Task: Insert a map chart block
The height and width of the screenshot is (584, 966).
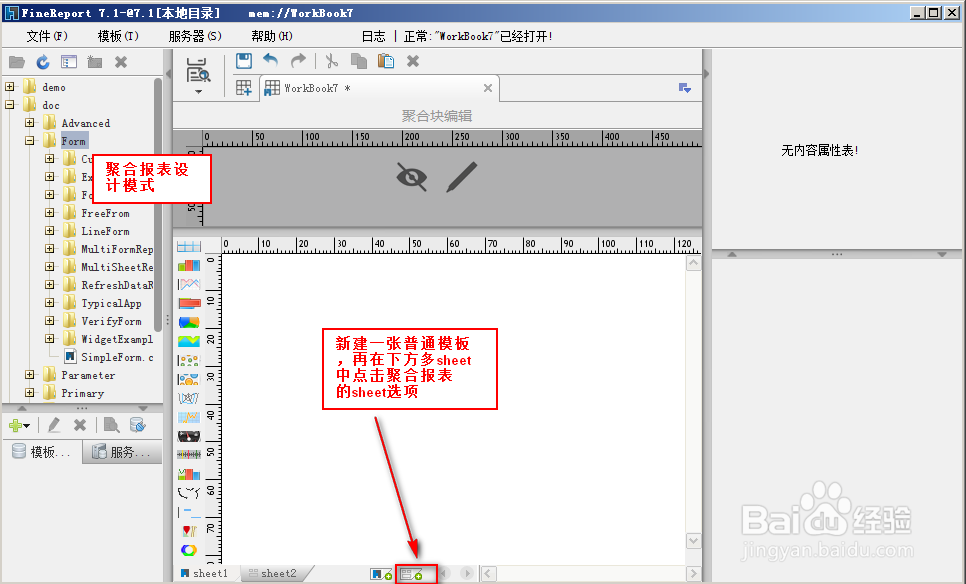Action: 189,493
